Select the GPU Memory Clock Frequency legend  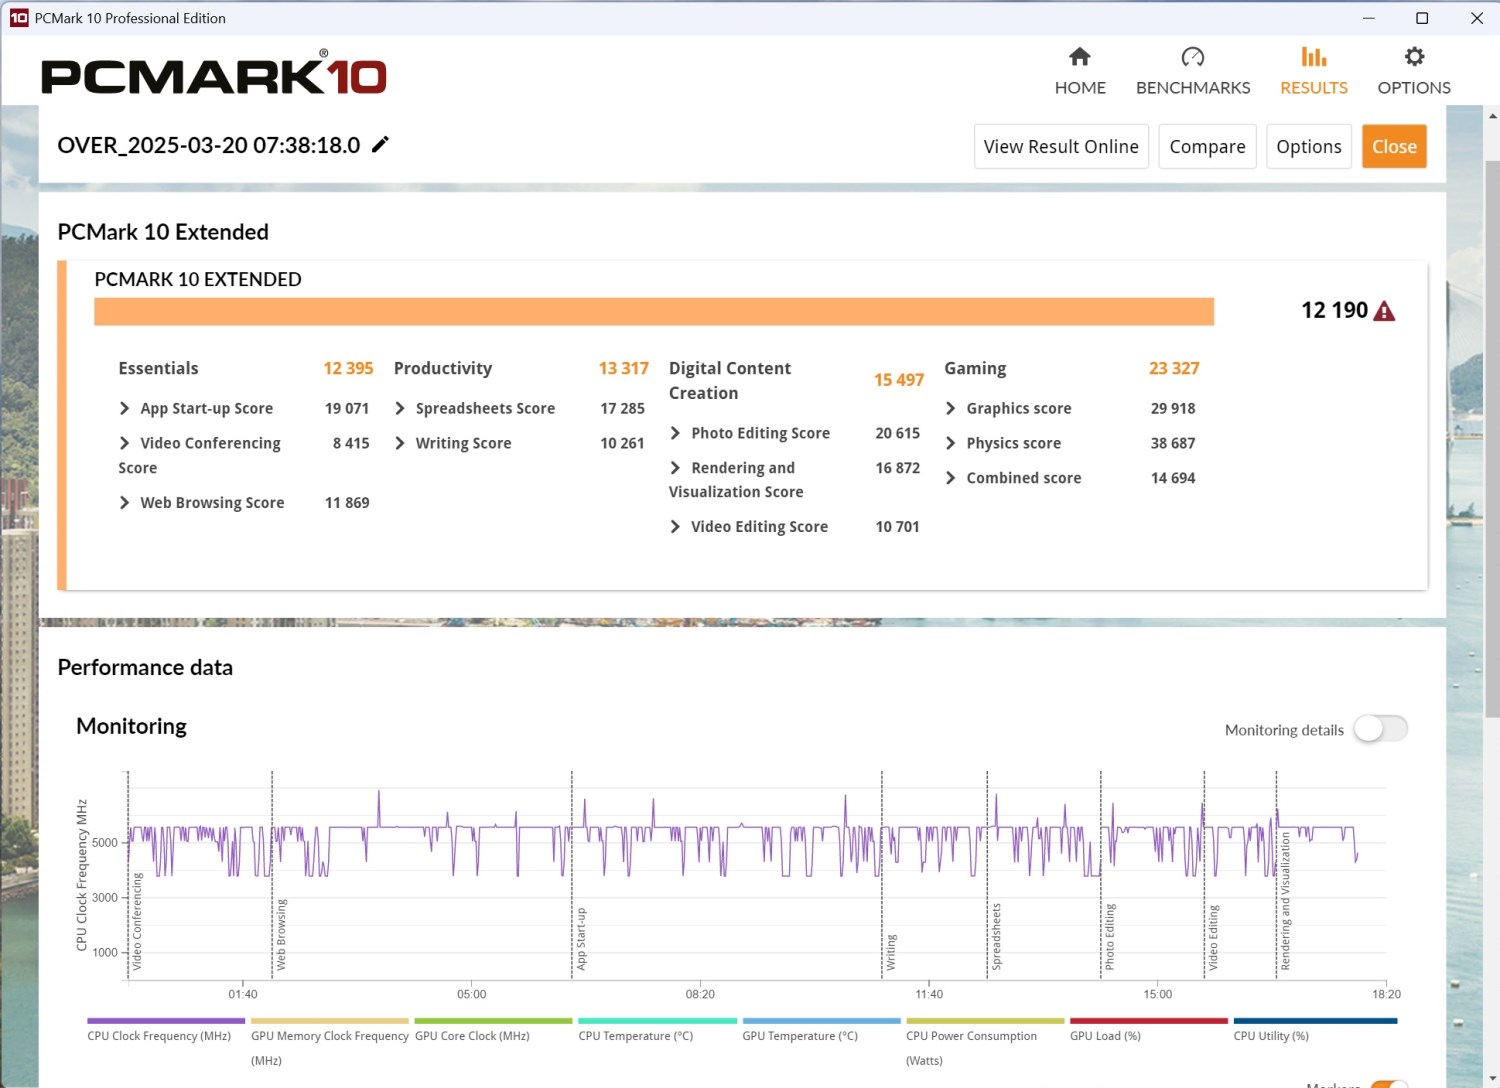click(330, 1041)
